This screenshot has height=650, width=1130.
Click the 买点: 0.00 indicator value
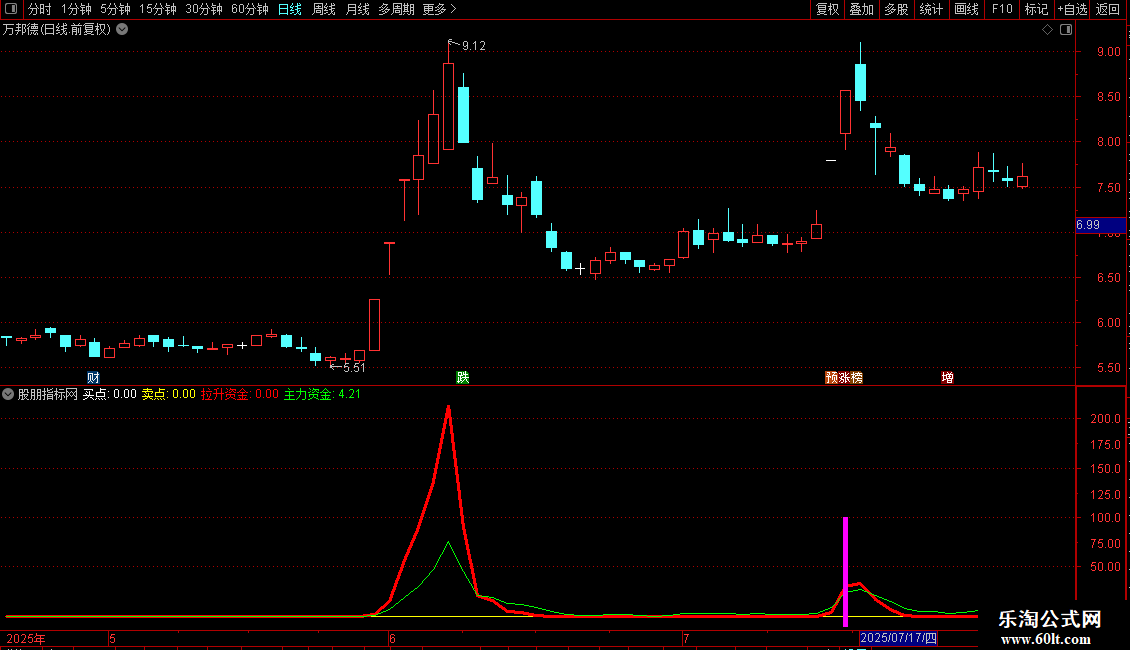[x=110, y=394]
